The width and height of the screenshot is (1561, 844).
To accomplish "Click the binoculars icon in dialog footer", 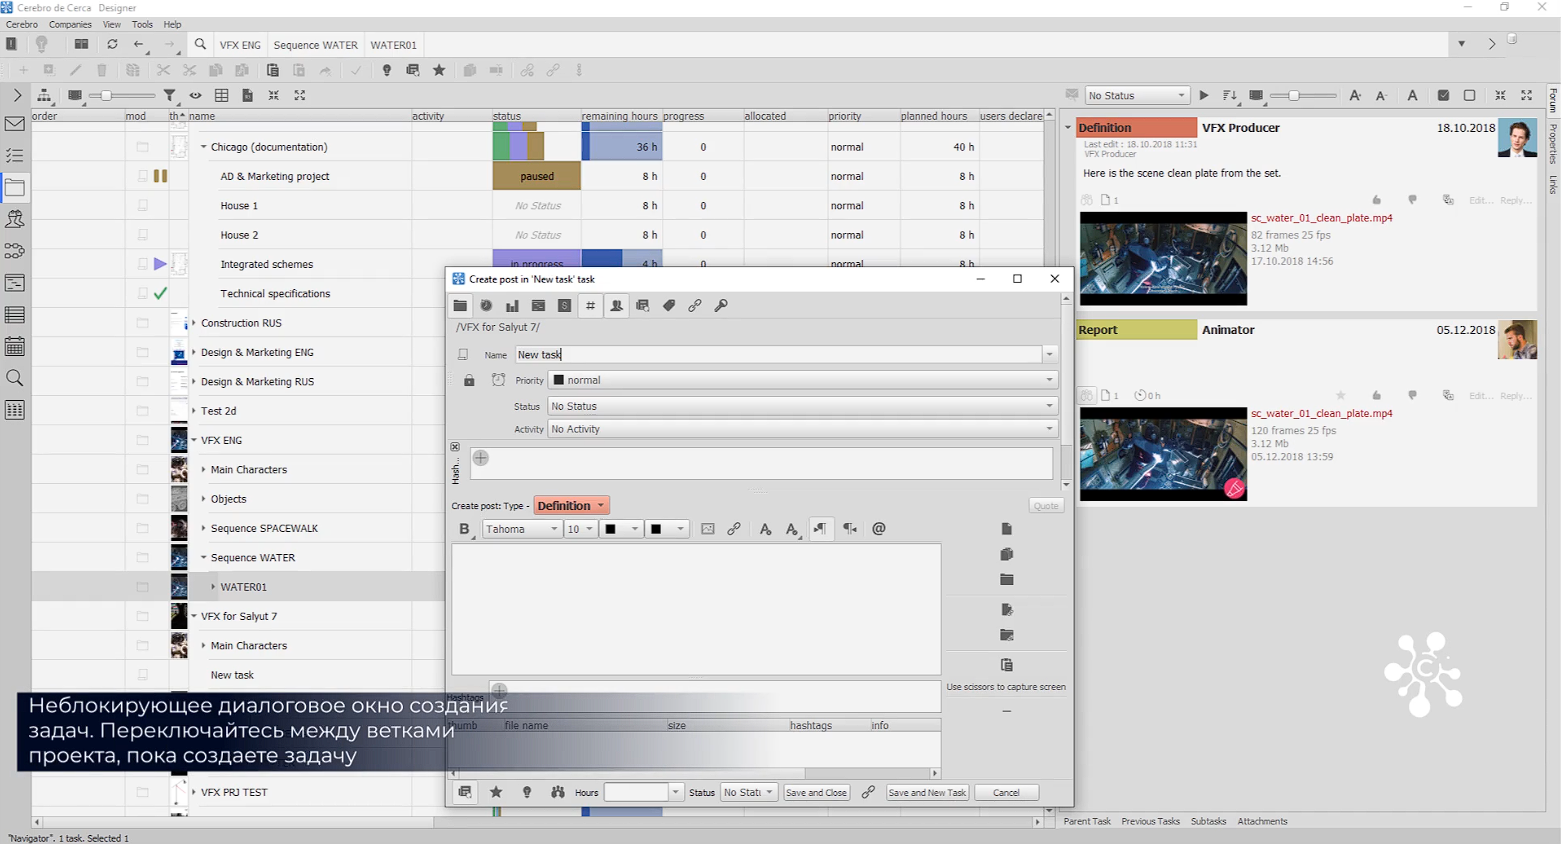I will tap(558, 792).
